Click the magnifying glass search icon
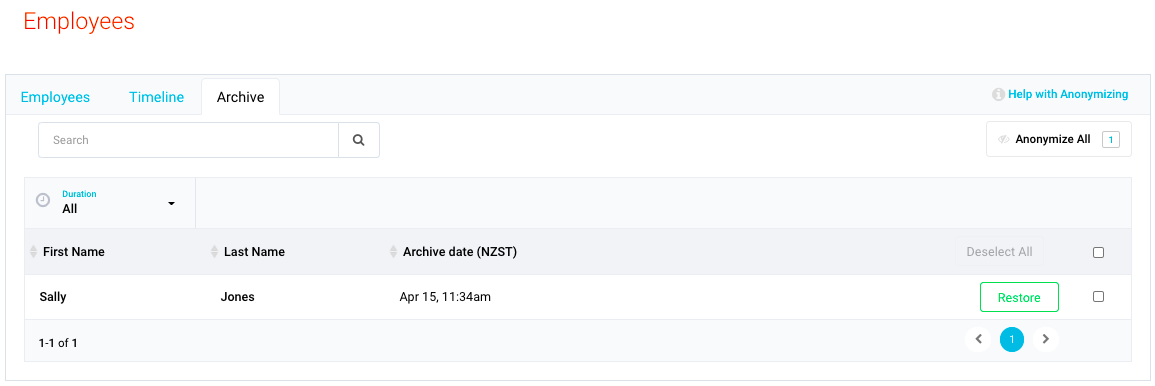The width and height of the screenshot is (1155, 386). click(x=359, y=140)
